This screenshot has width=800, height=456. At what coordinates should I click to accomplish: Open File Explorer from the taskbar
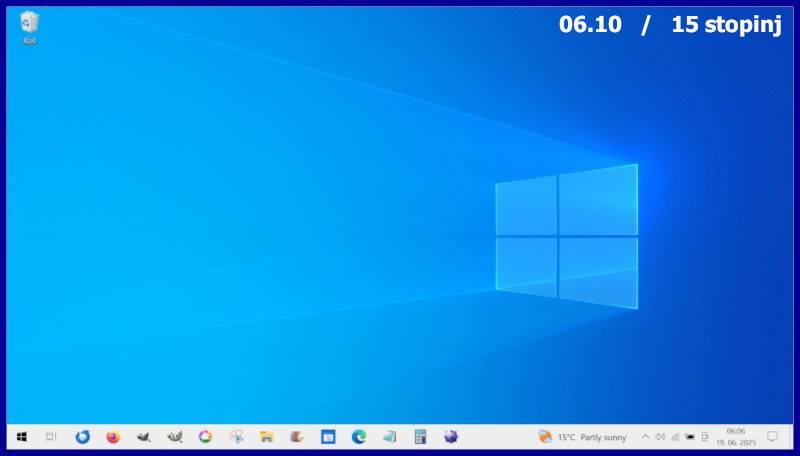(266, 437)
